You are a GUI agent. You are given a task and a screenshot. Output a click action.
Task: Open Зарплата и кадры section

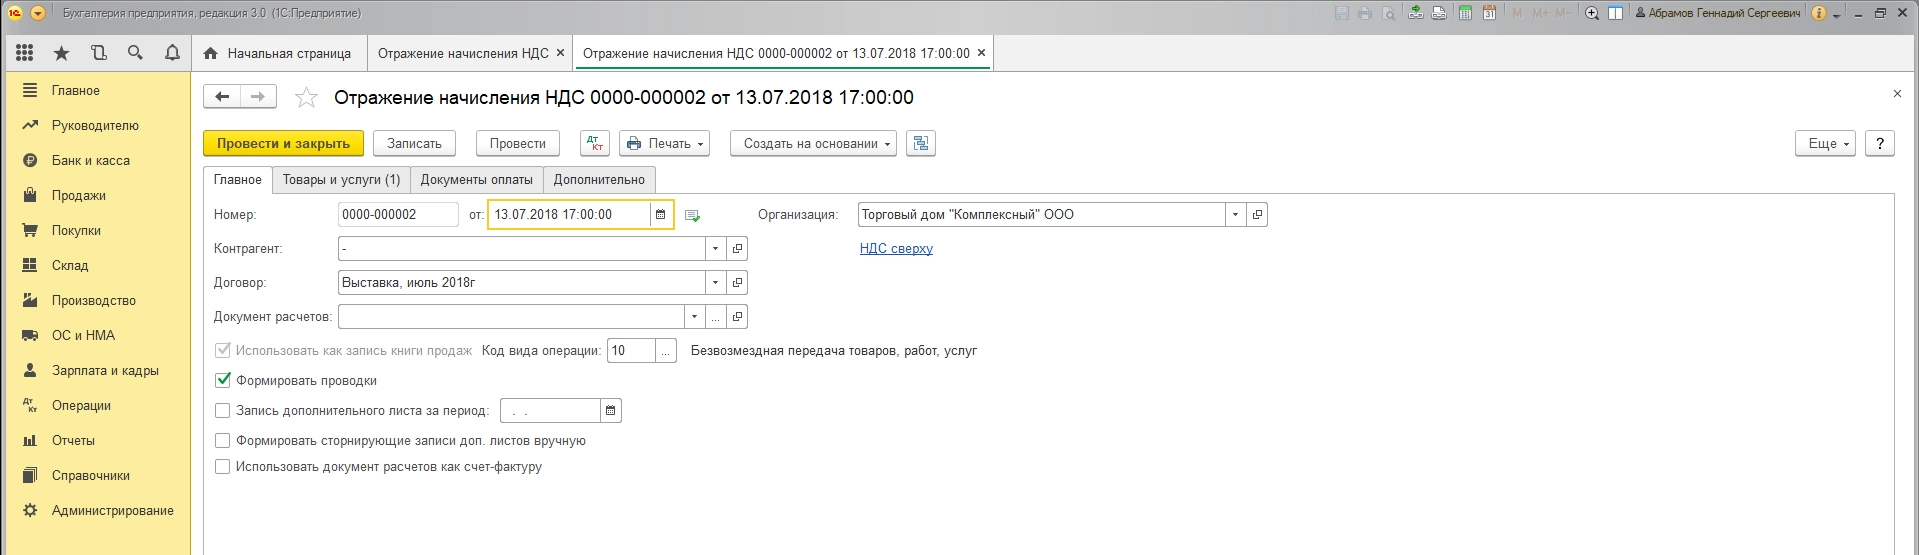(x=105, y=370)
